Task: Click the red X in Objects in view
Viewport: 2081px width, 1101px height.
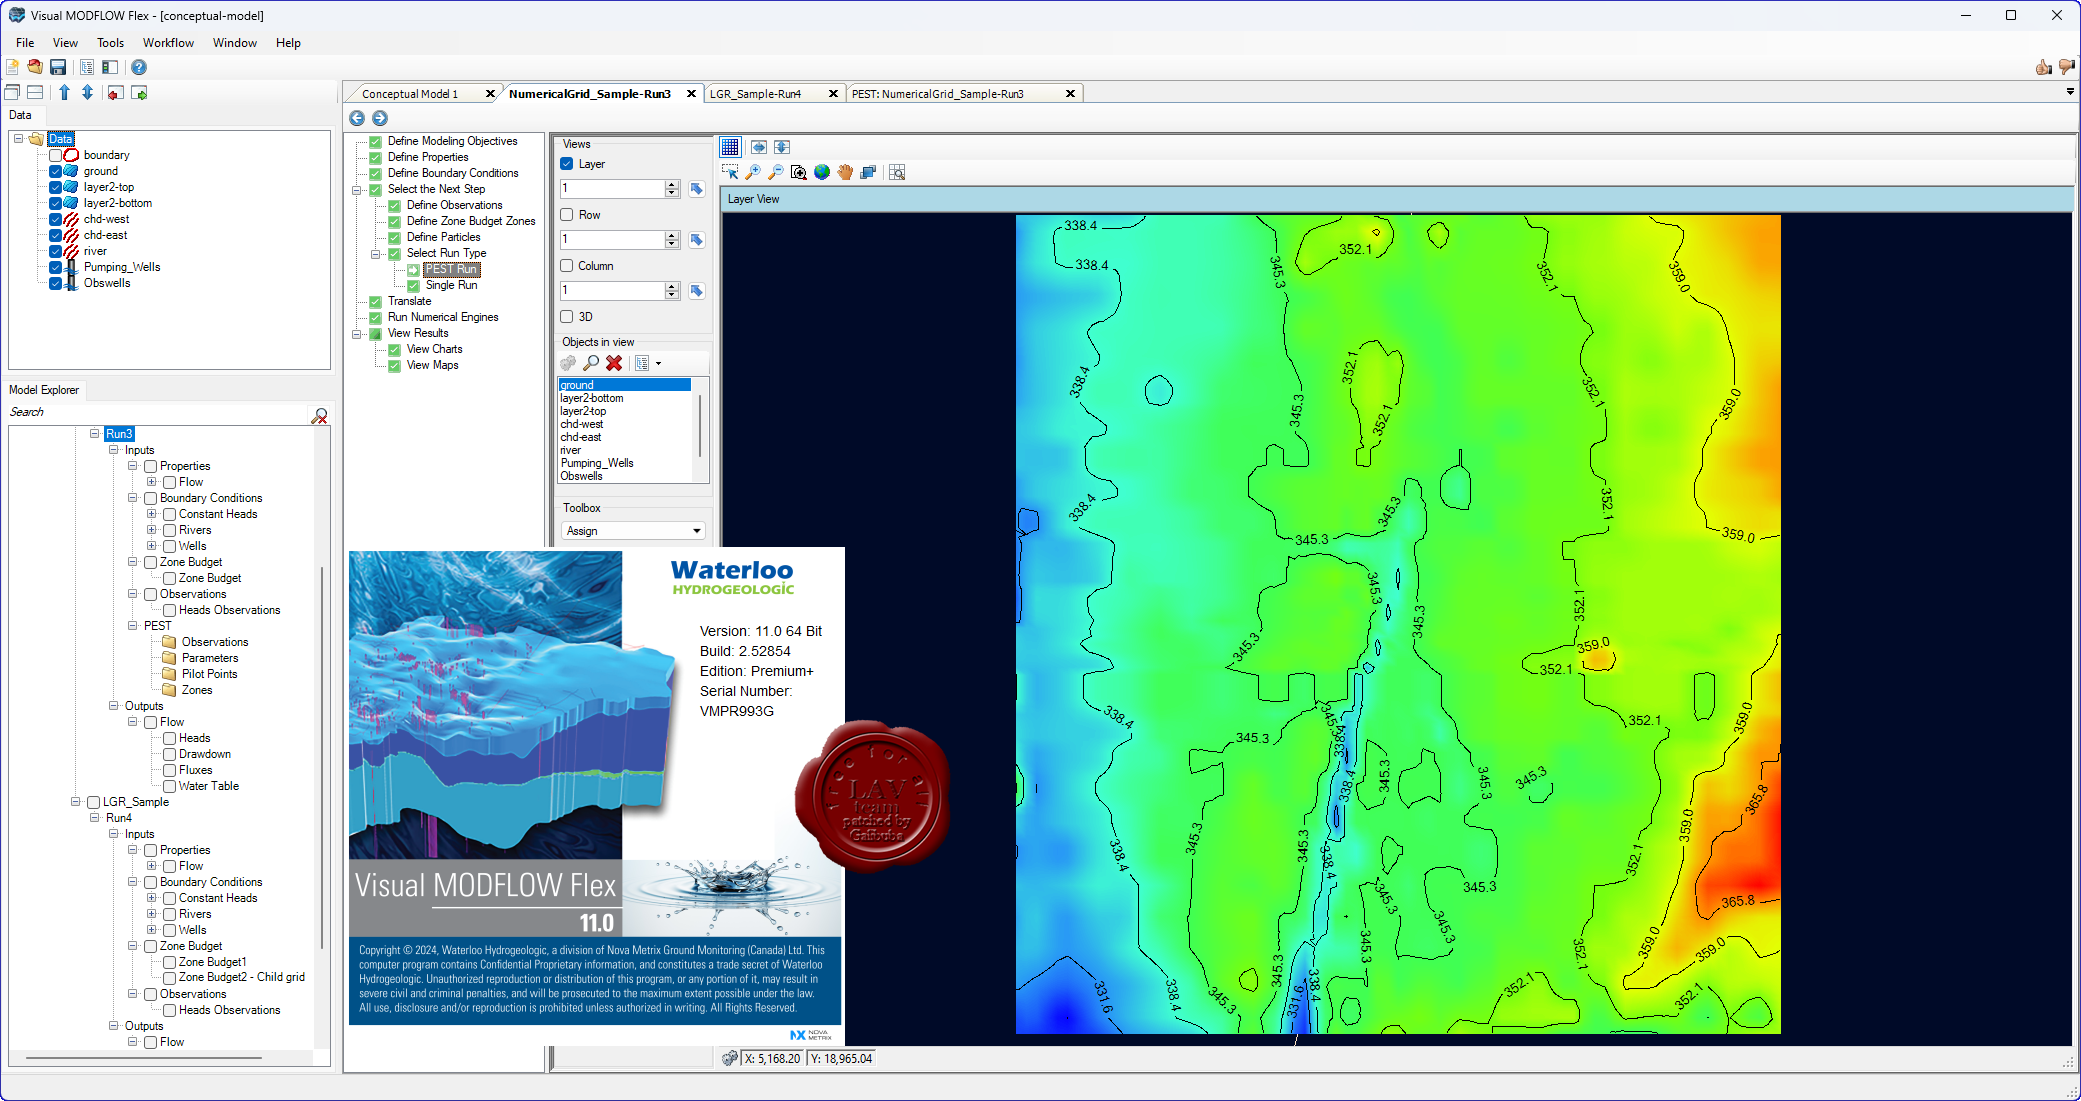Action: tap(614, 363)
